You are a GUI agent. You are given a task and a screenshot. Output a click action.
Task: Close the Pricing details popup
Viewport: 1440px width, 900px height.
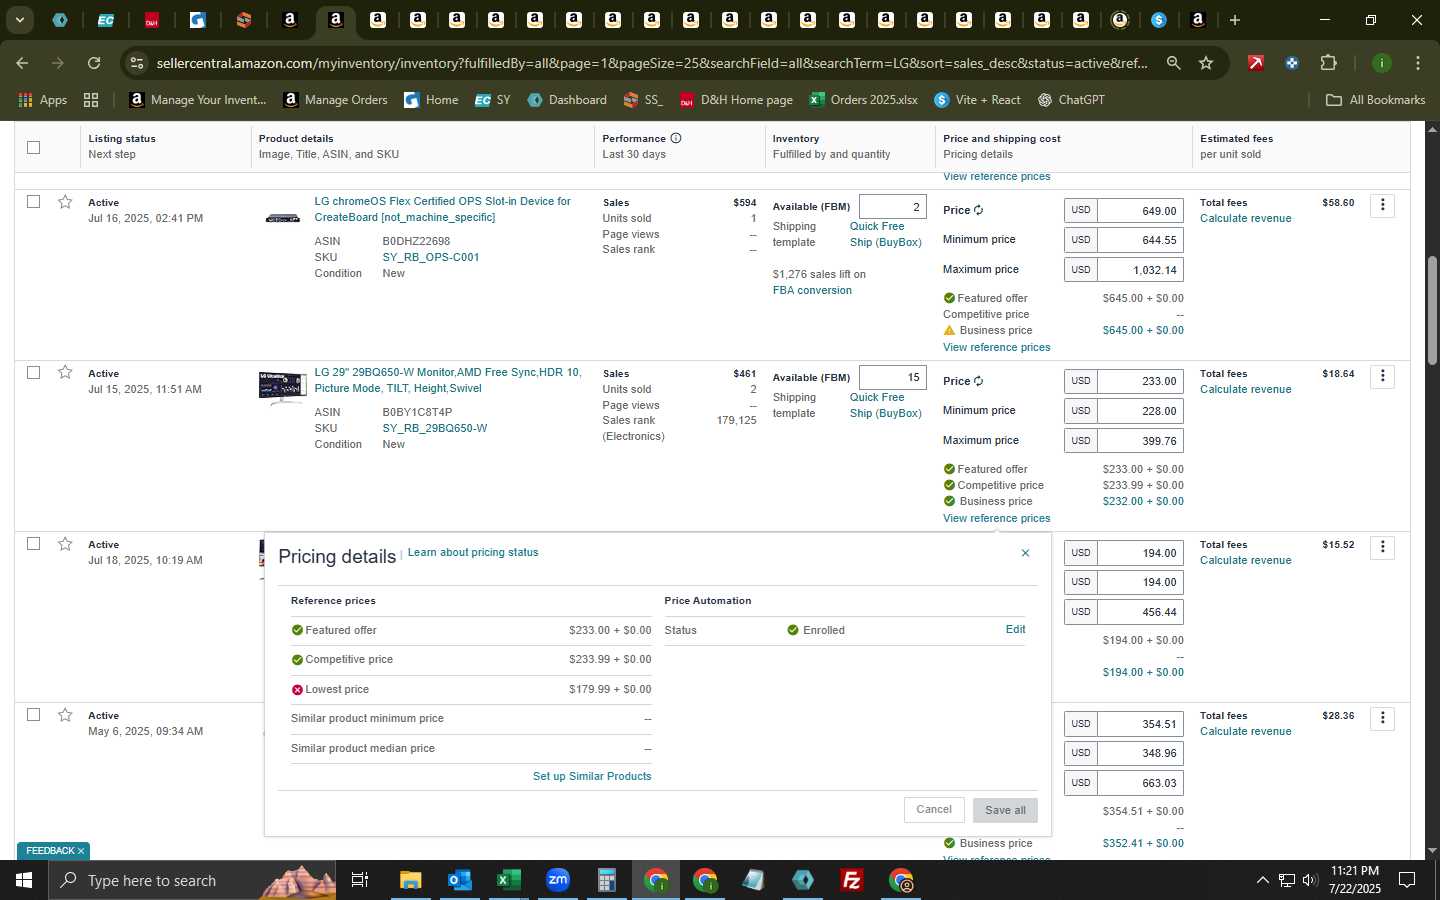(x=1025, y=553)
